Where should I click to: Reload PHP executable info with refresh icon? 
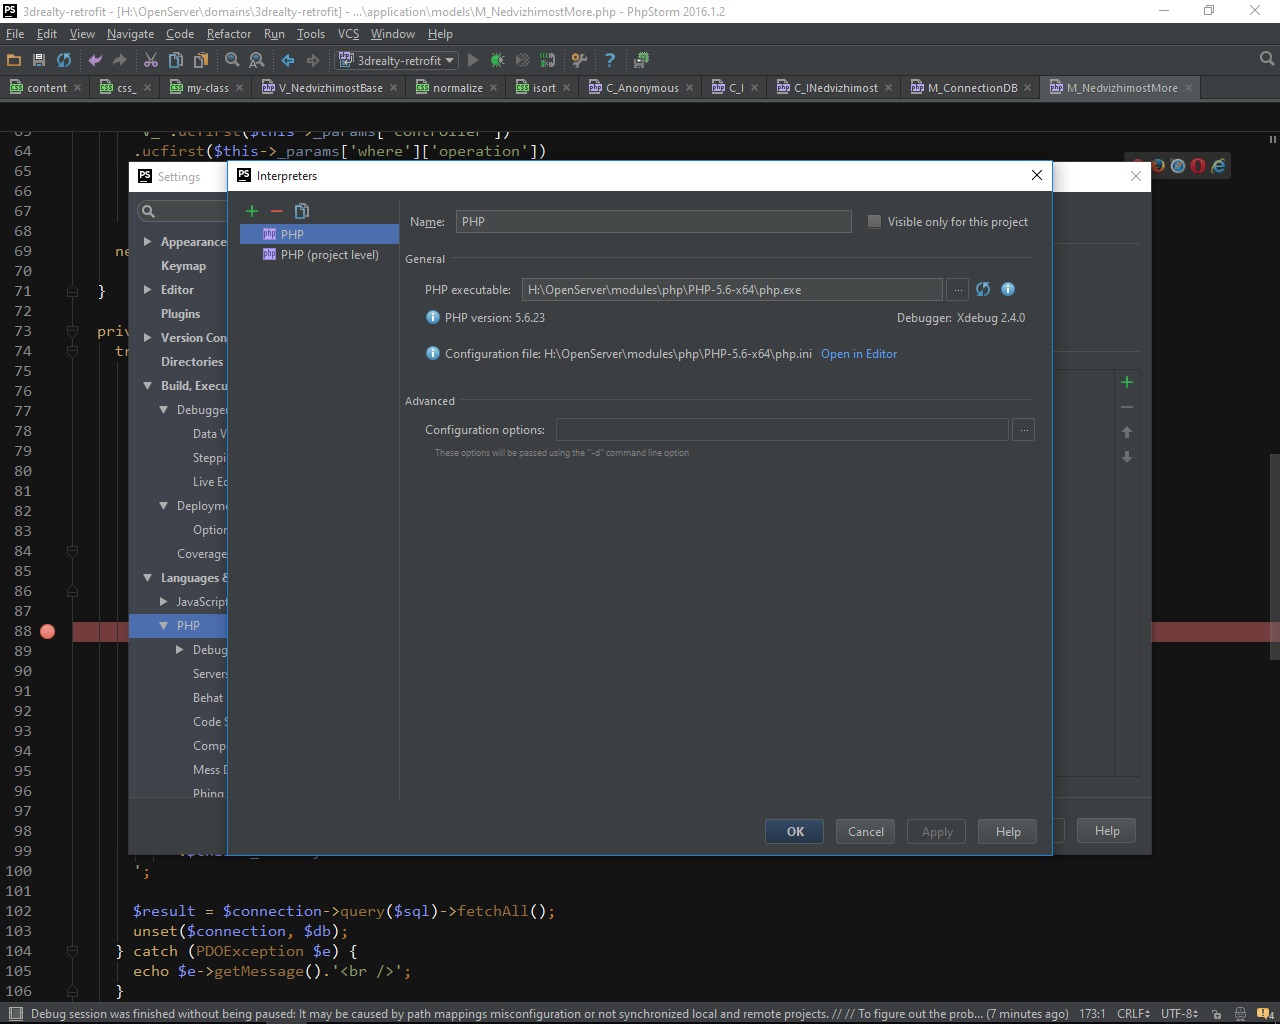click(x=983, y=289)
